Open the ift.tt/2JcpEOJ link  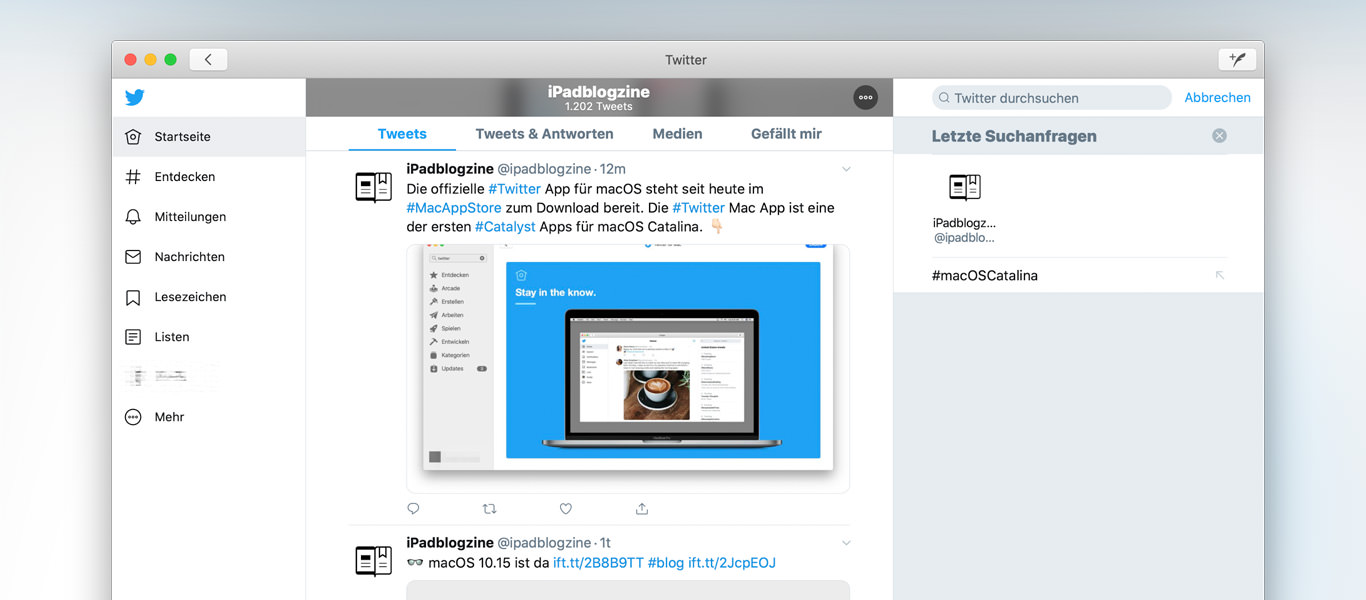coord(732,563)
